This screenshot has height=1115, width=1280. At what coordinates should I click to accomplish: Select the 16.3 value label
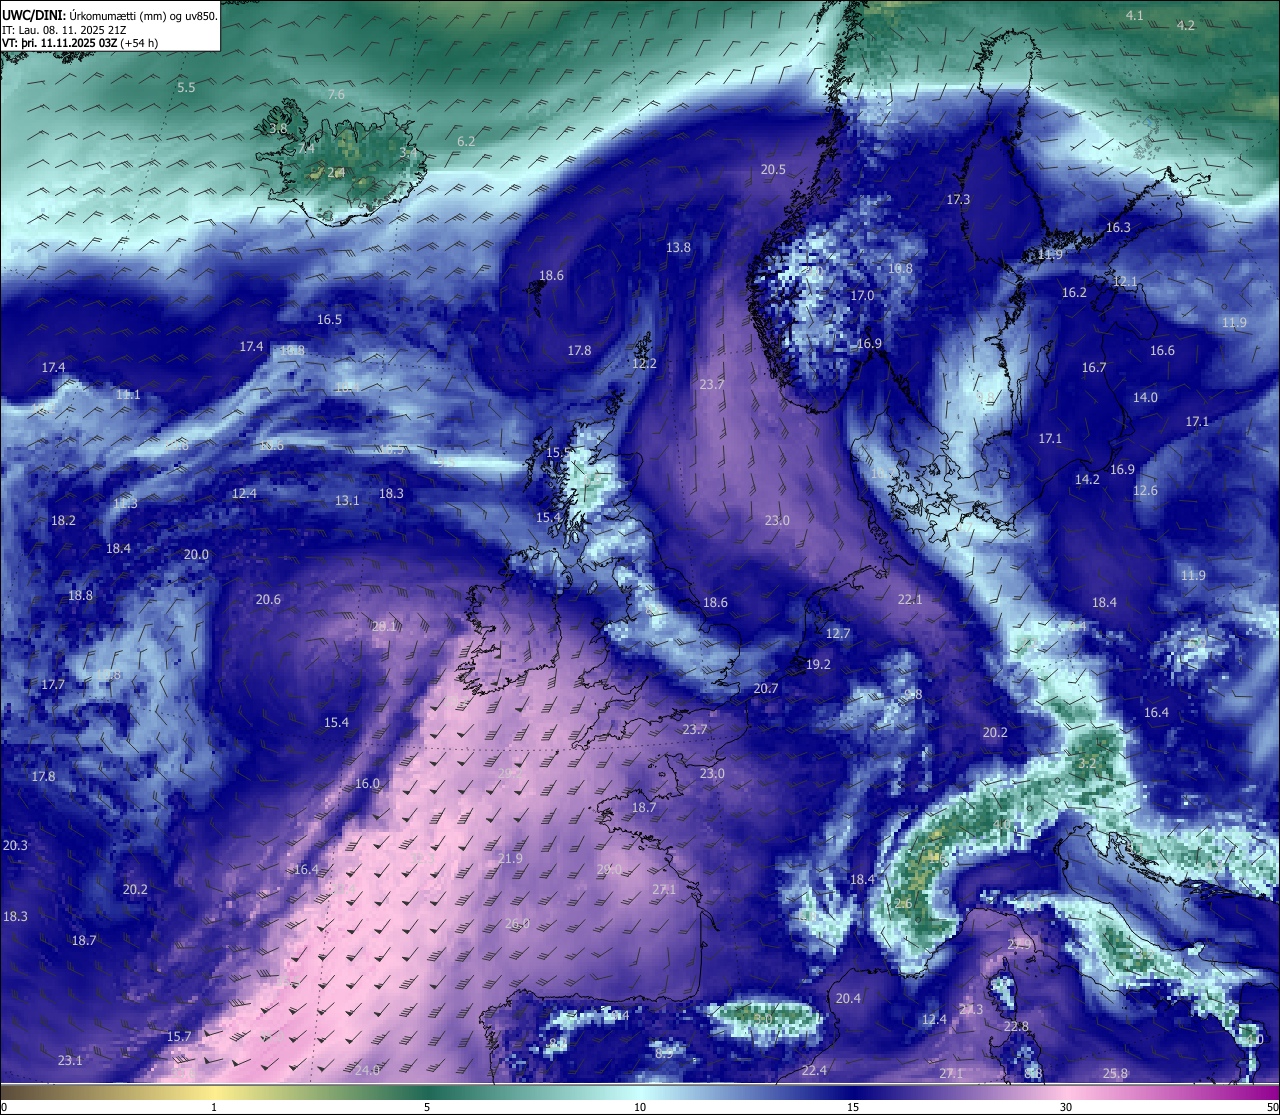[1118, 227]
